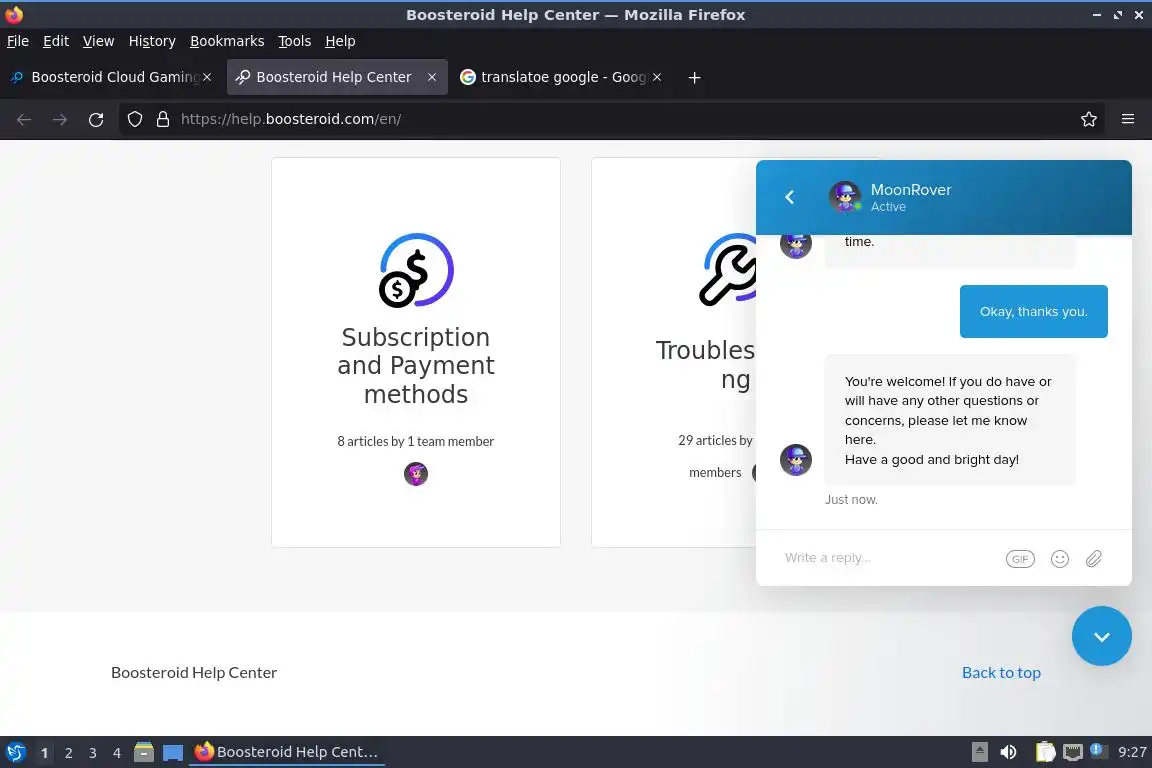Click the network monitor icon in system tray
1152x768 pixels.
click(1073, 752)
